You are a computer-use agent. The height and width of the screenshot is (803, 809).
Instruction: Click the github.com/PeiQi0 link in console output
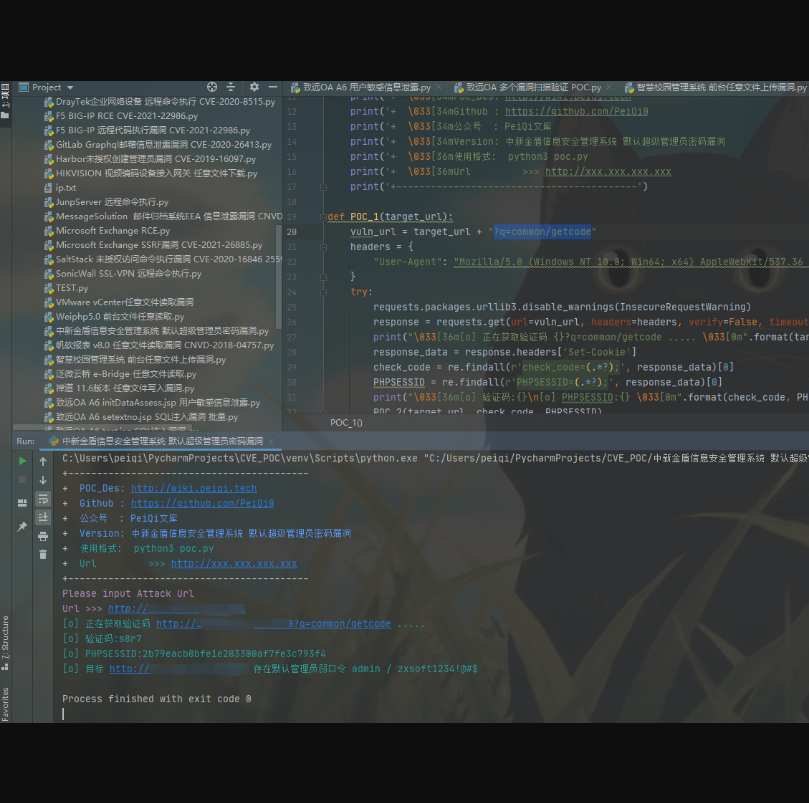click(203, 504)
